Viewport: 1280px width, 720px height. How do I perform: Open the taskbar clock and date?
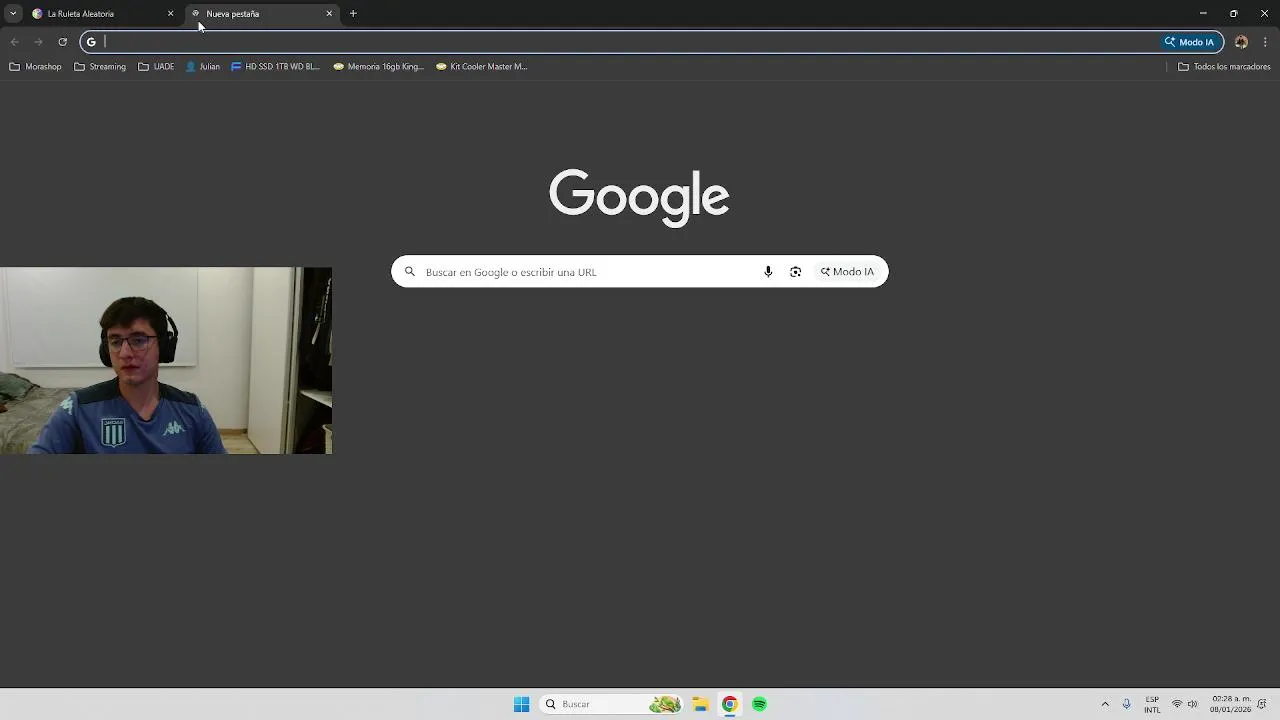pyautogui.click(x=1230, y=704)
